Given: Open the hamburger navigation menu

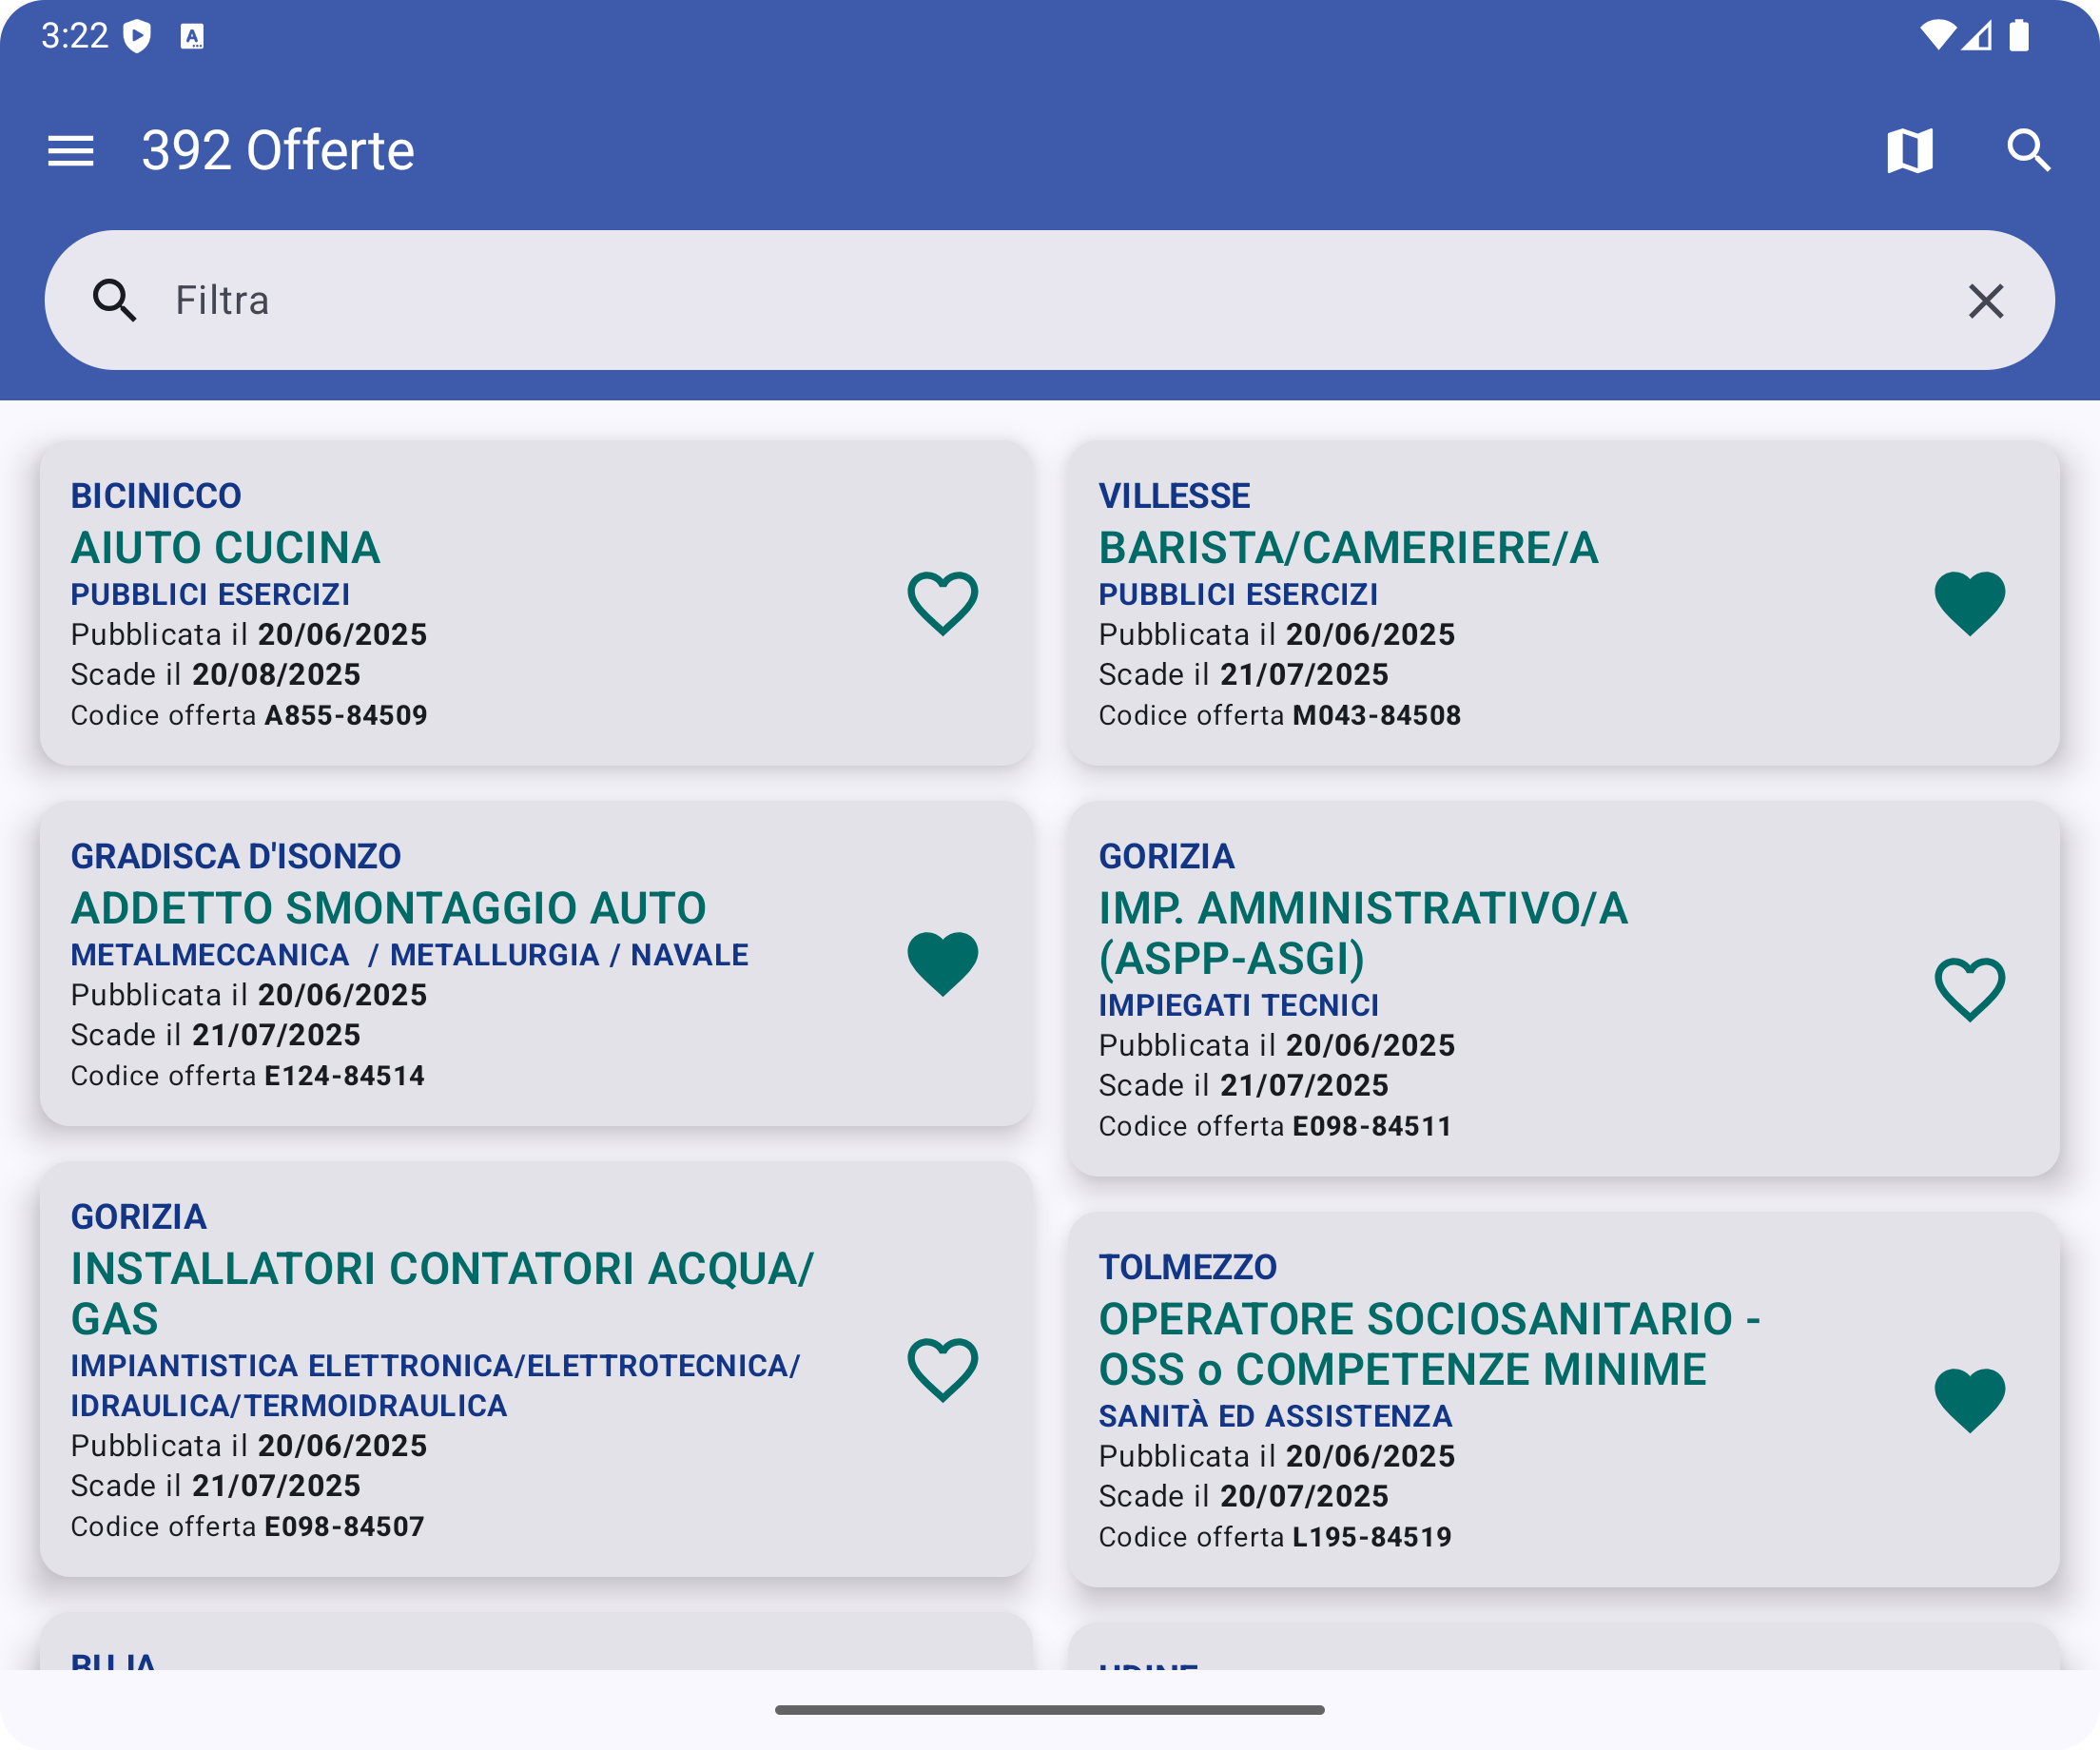Looking at the screenshot, I should [x=70, y=151].
